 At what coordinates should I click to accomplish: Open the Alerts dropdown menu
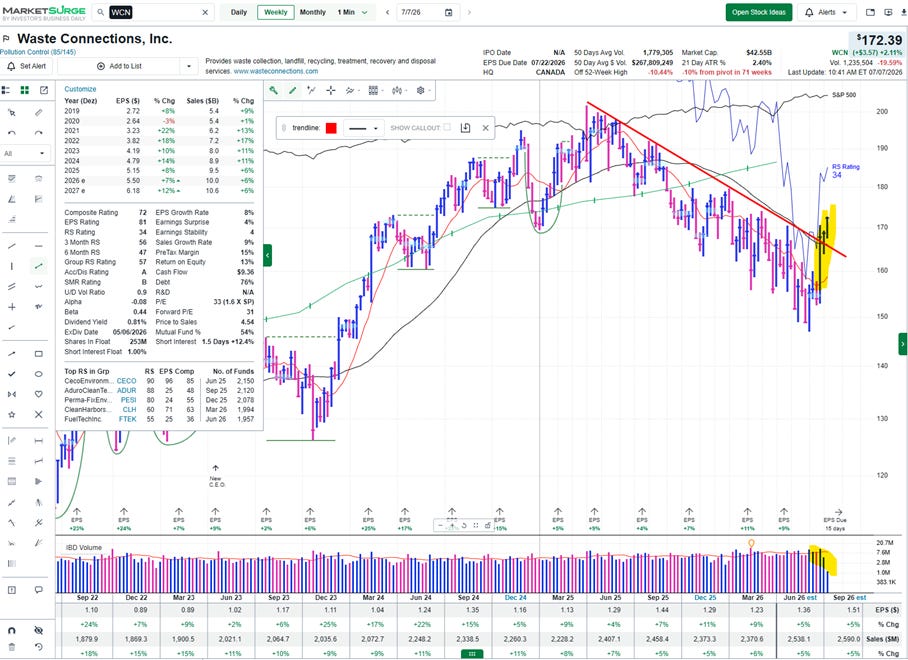[827, 12]
